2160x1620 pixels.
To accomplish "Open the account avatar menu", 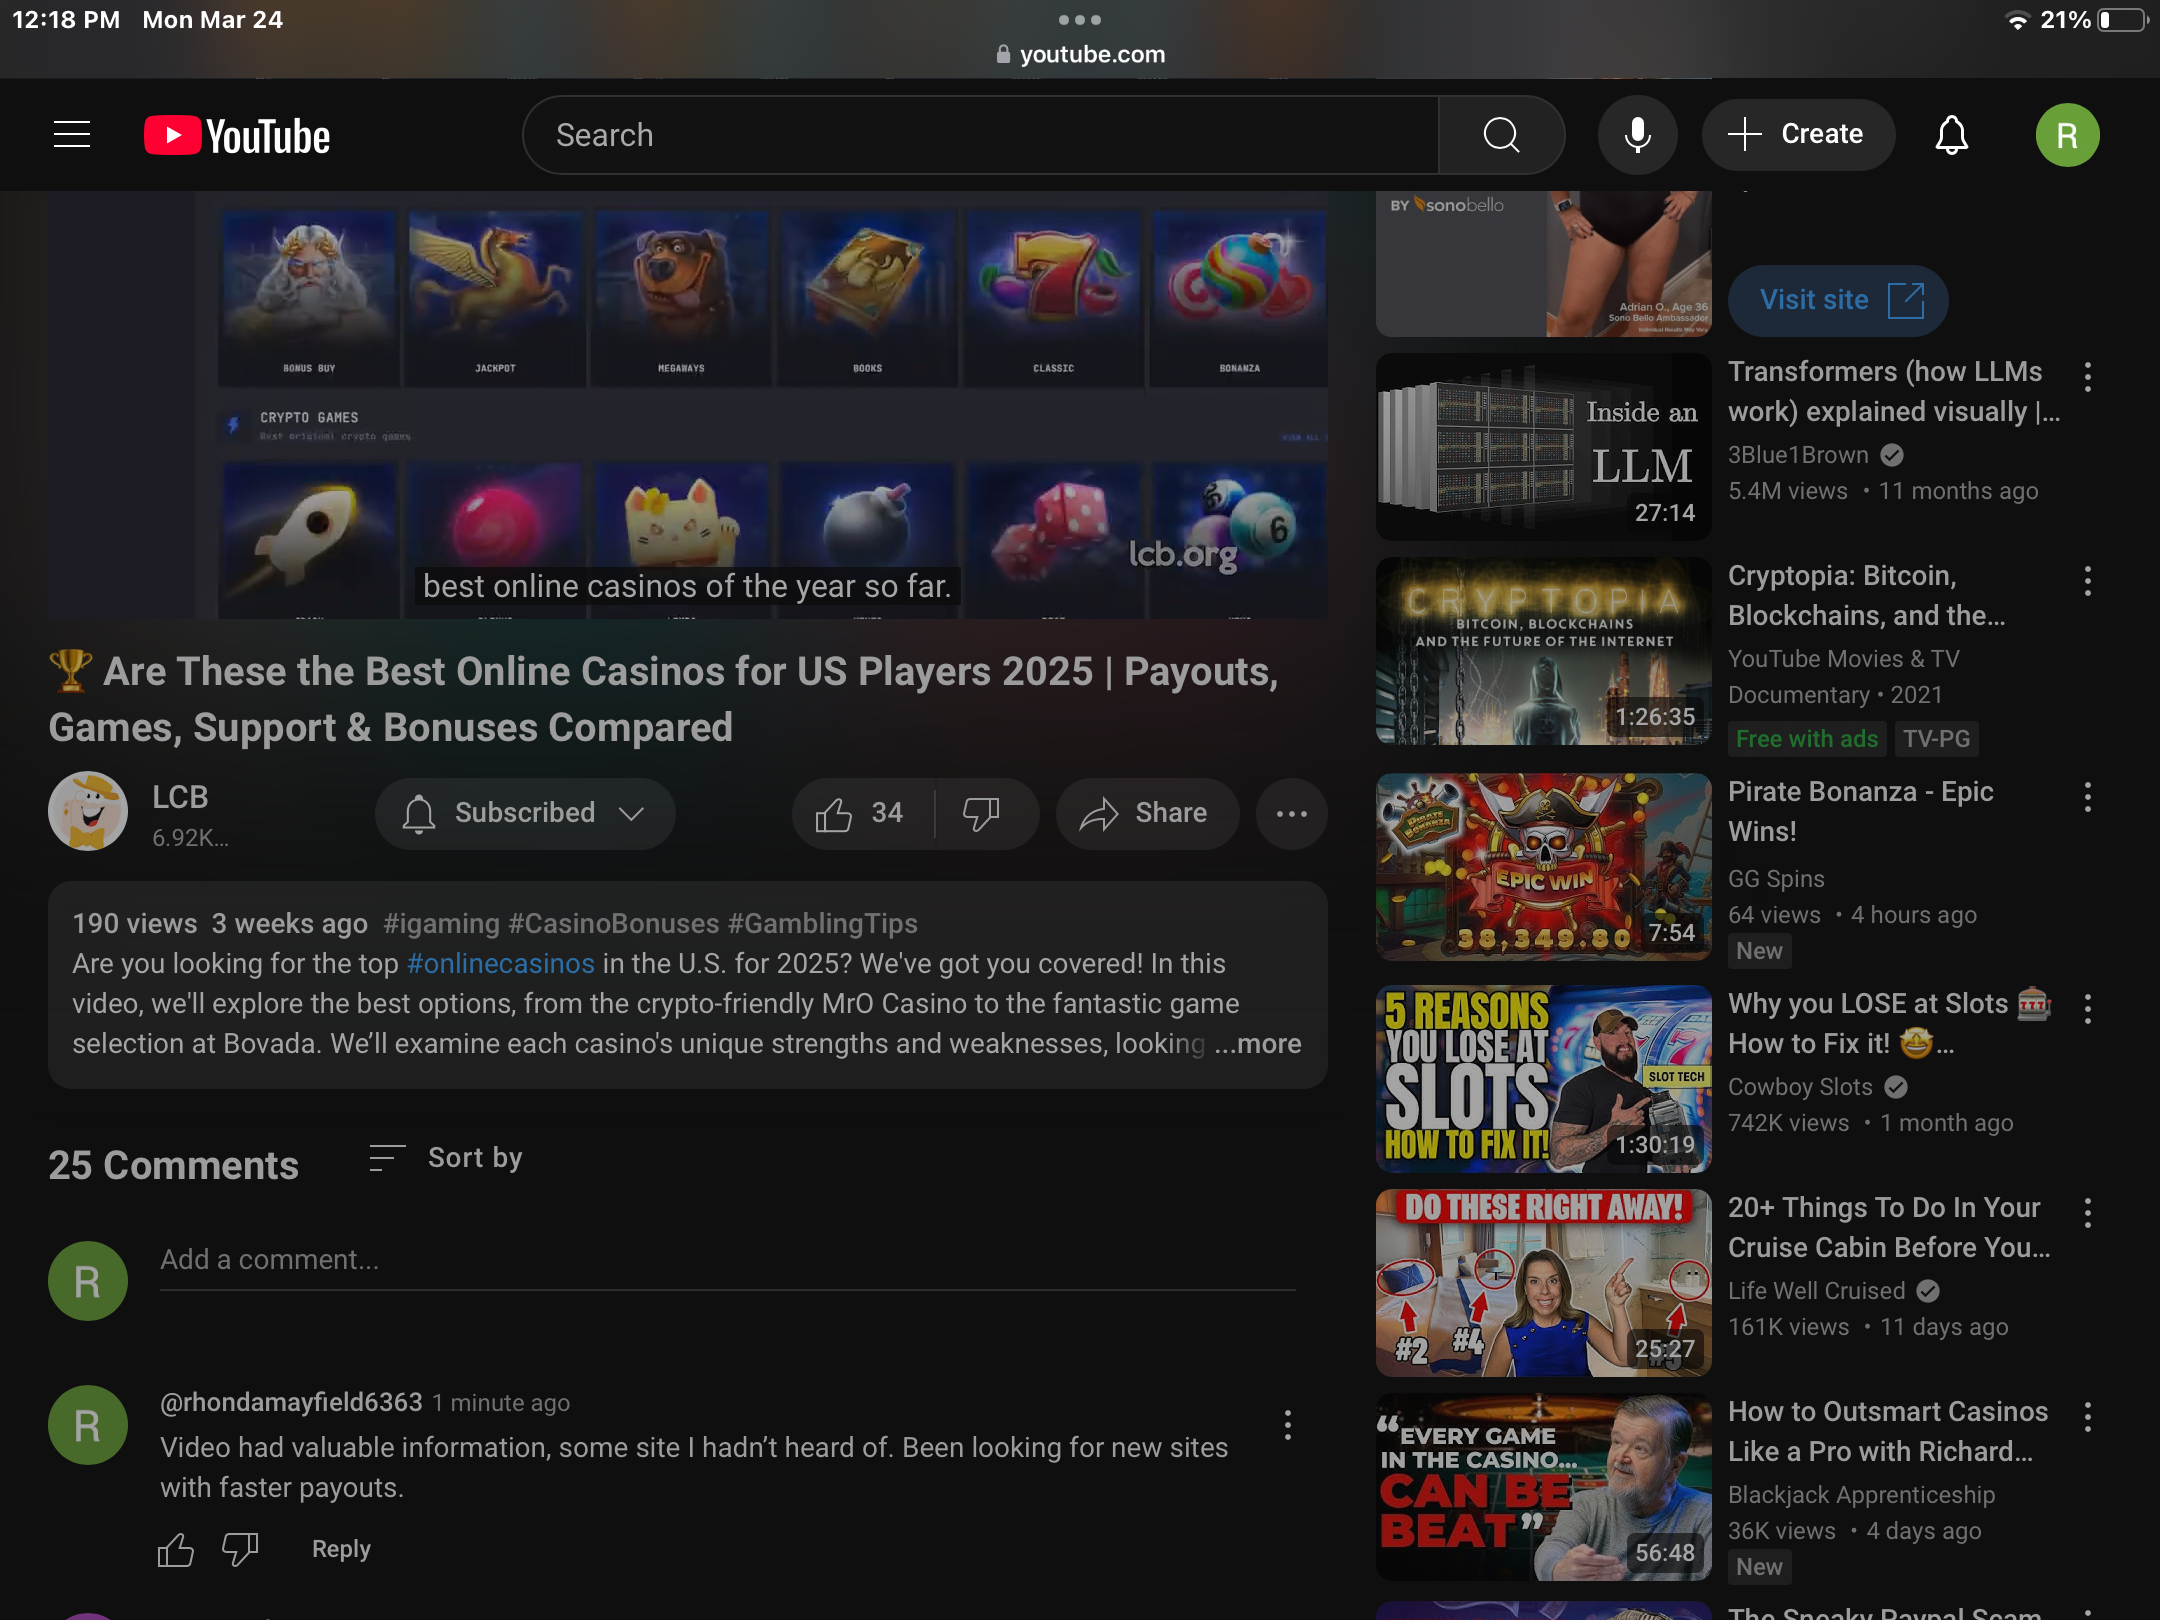I will pyautogui.click(x=2067, y=135).
